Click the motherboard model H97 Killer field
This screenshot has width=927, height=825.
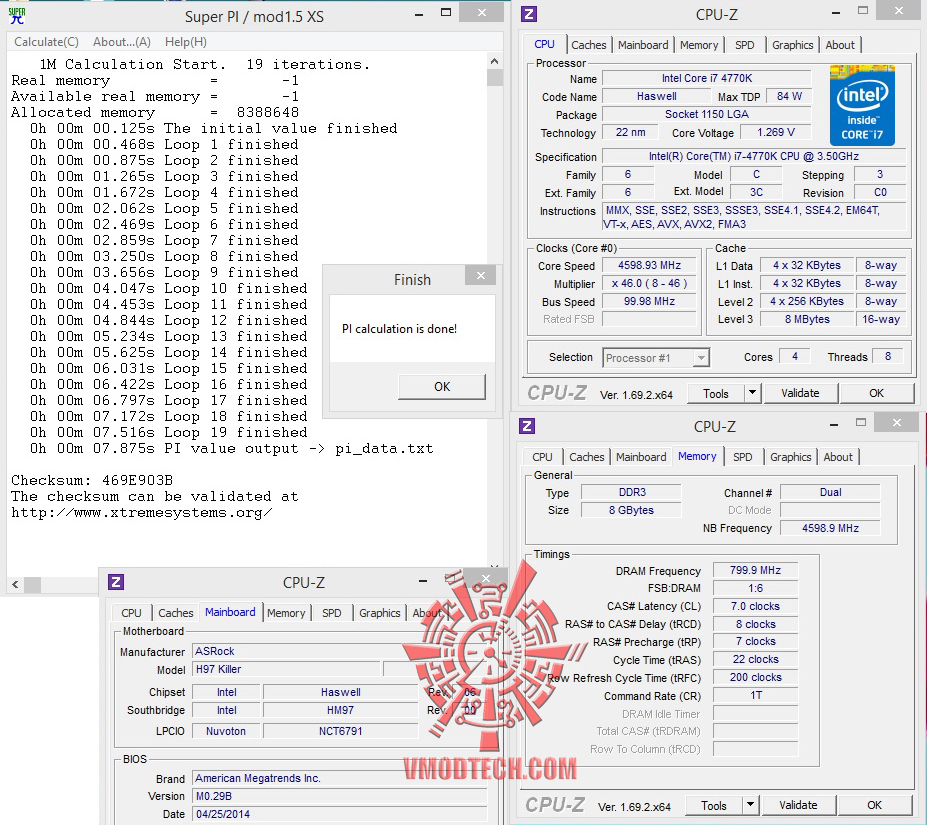coord(286,669)
